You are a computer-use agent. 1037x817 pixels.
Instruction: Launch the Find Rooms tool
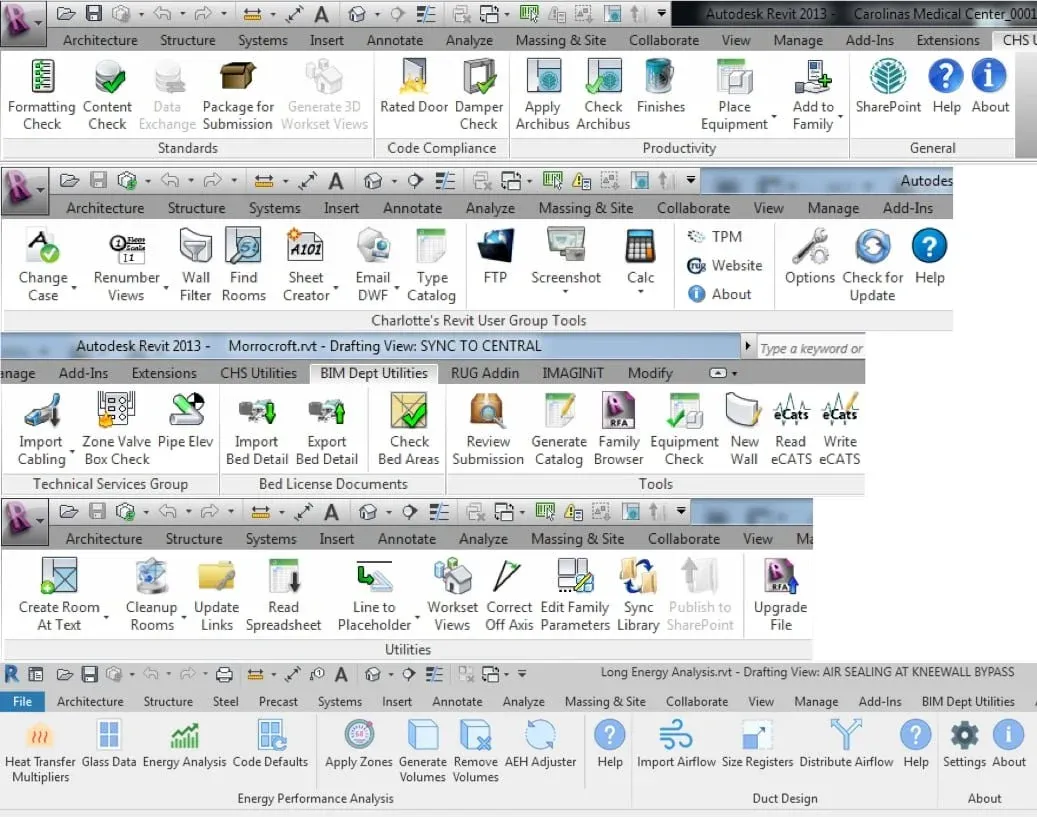[243, 265]
